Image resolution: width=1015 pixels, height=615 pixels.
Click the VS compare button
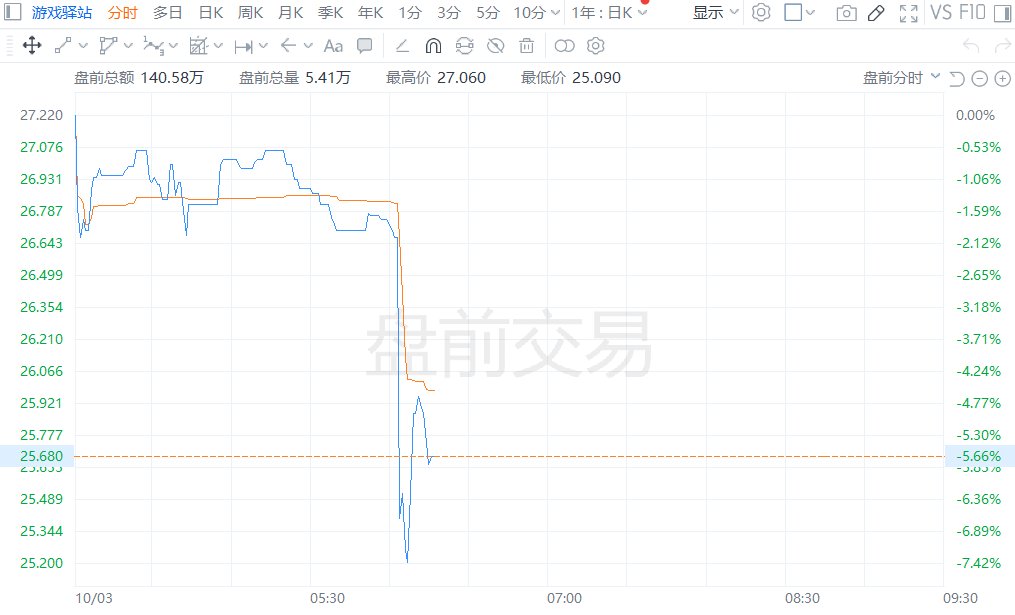[x=940, y=13]
